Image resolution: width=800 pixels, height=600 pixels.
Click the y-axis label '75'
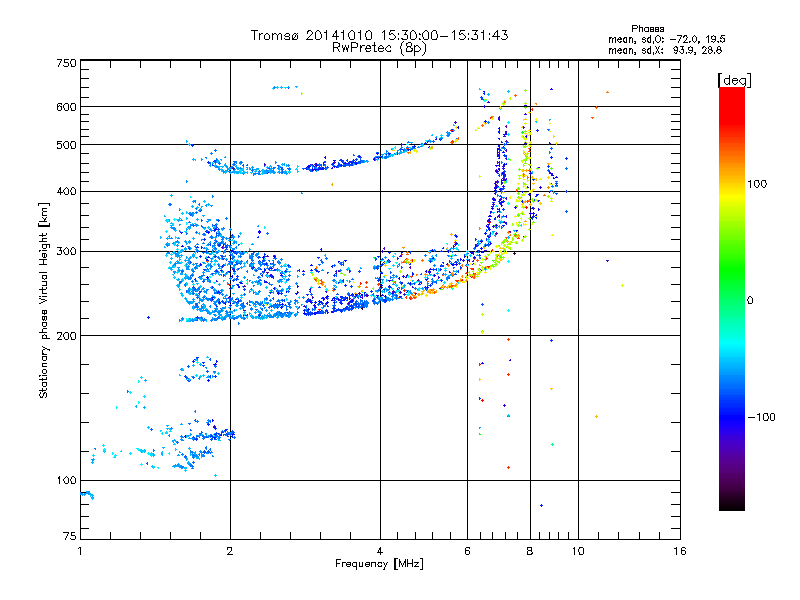[70, 536]
